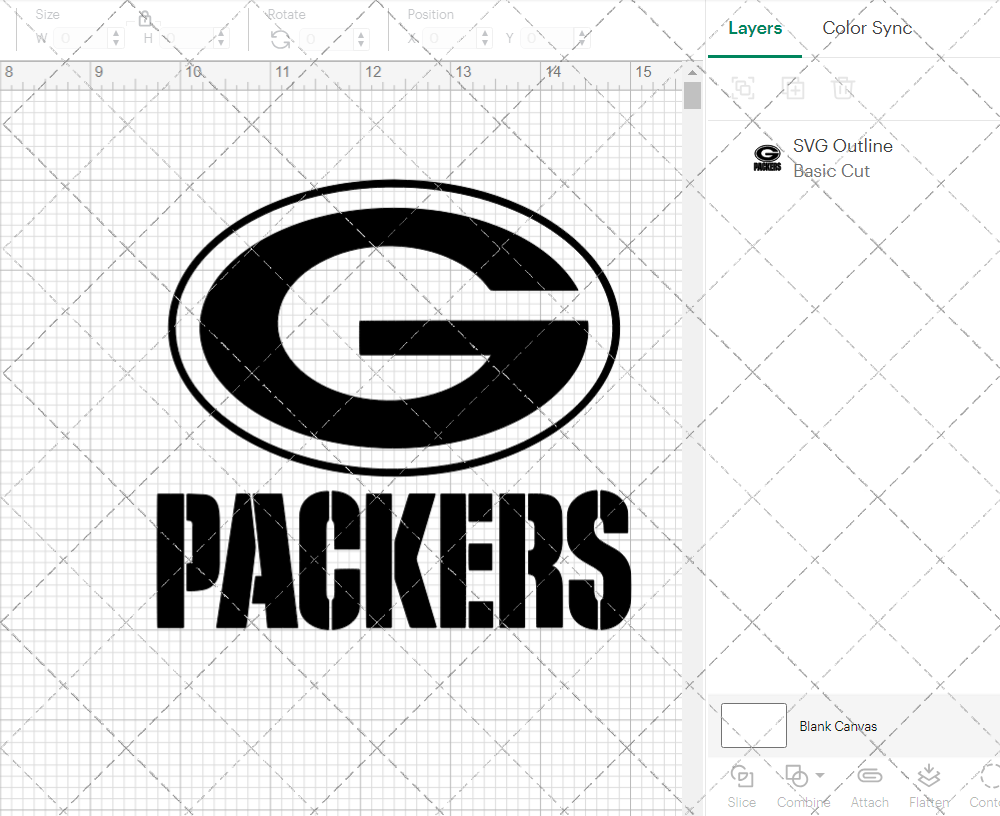Click the Rotate angle input field
Screen dimensions: 1000x816
click(x=327, y=39)
